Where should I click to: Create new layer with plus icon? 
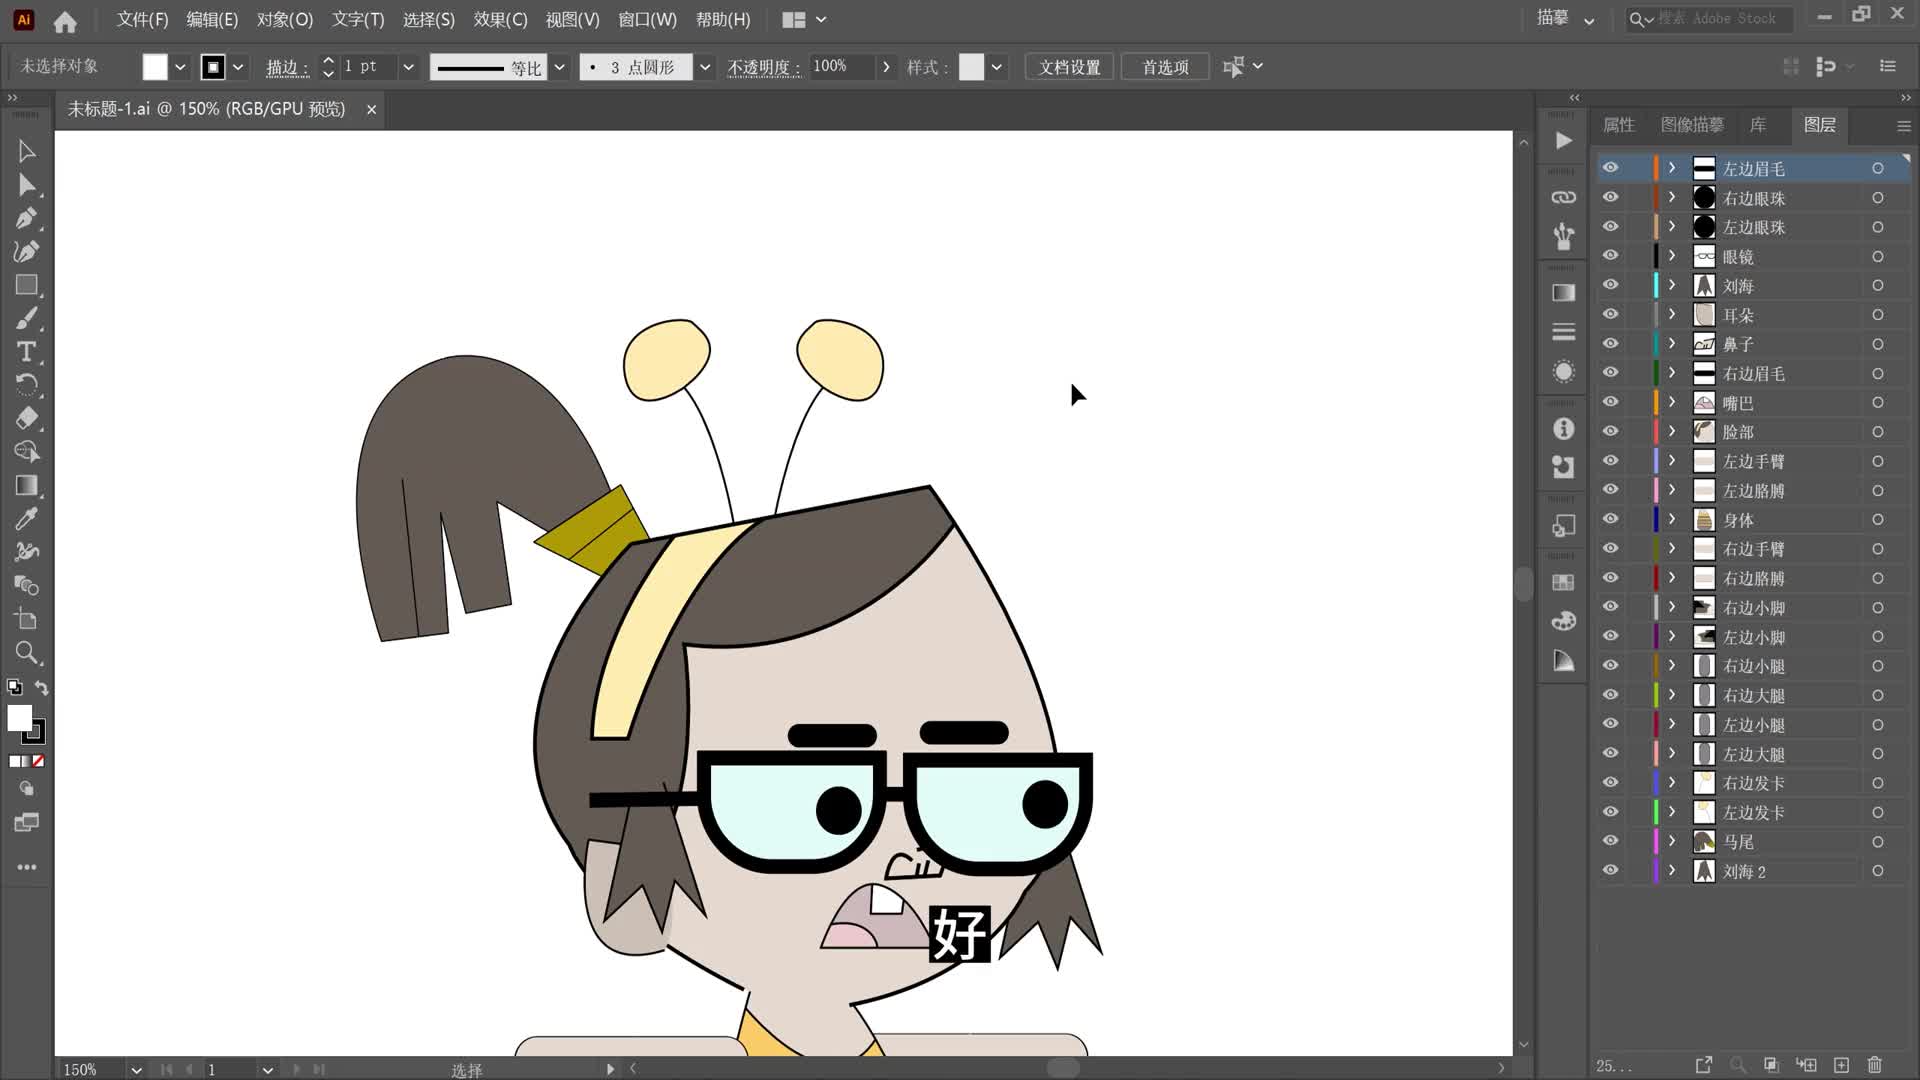pos(1841,1065)
